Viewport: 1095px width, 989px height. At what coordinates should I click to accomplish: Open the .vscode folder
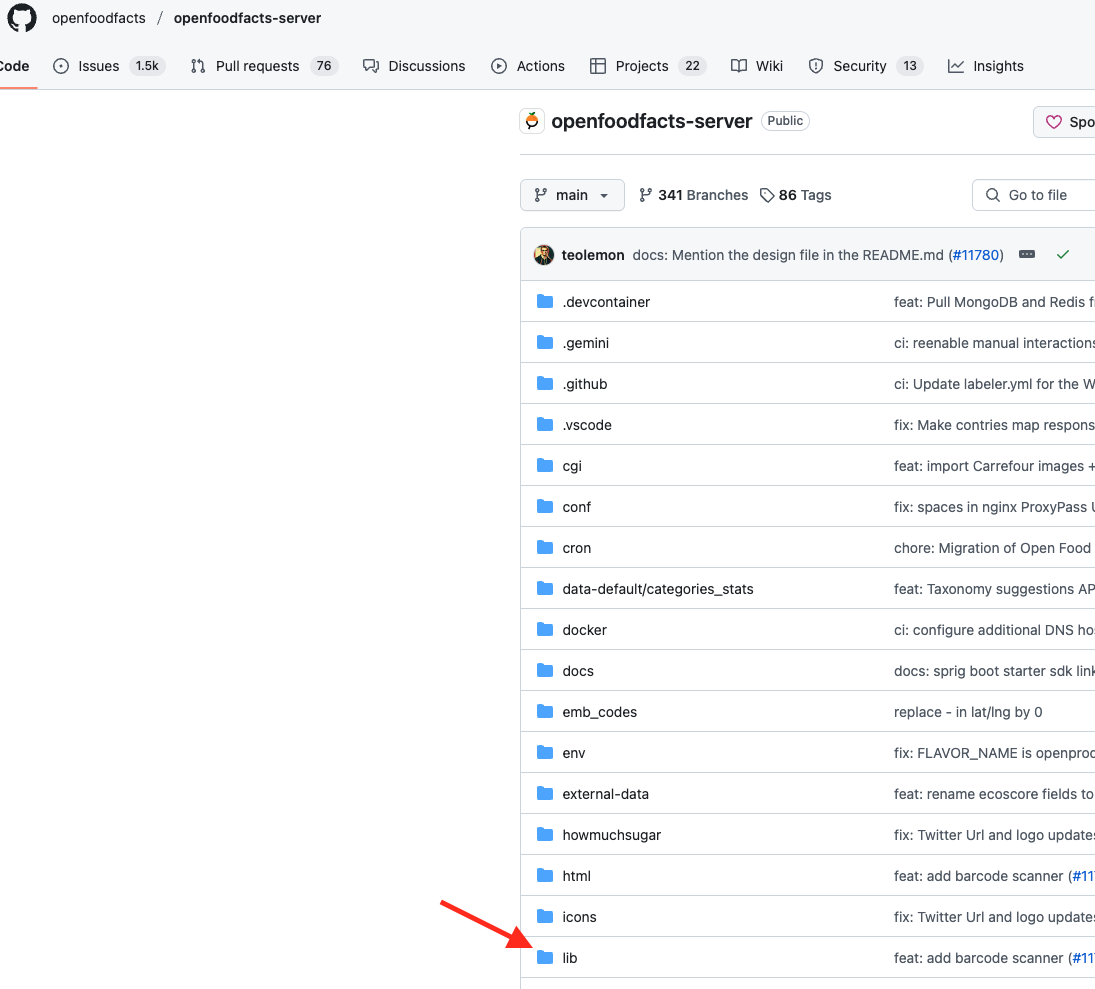click(x=587, y=425)
